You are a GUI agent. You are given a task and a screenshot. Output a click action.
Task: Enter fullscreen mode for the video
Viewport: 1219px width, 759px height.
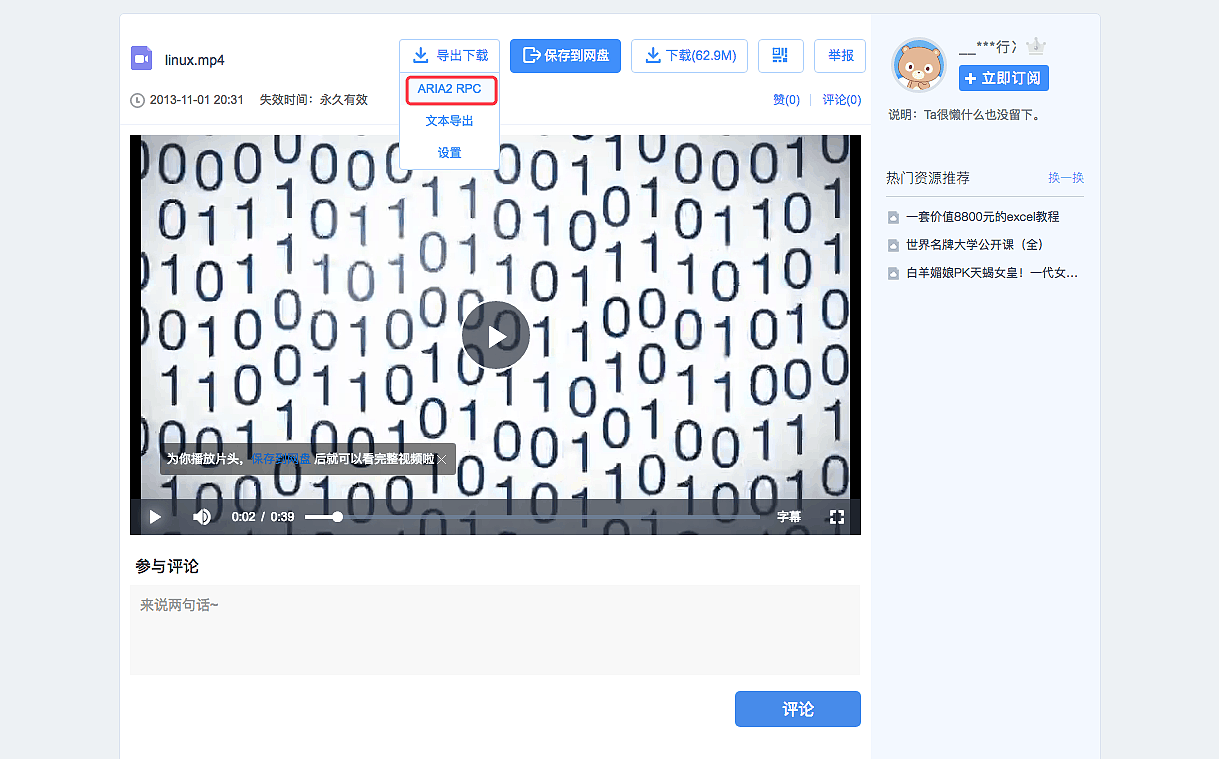(x=837, y=517)
